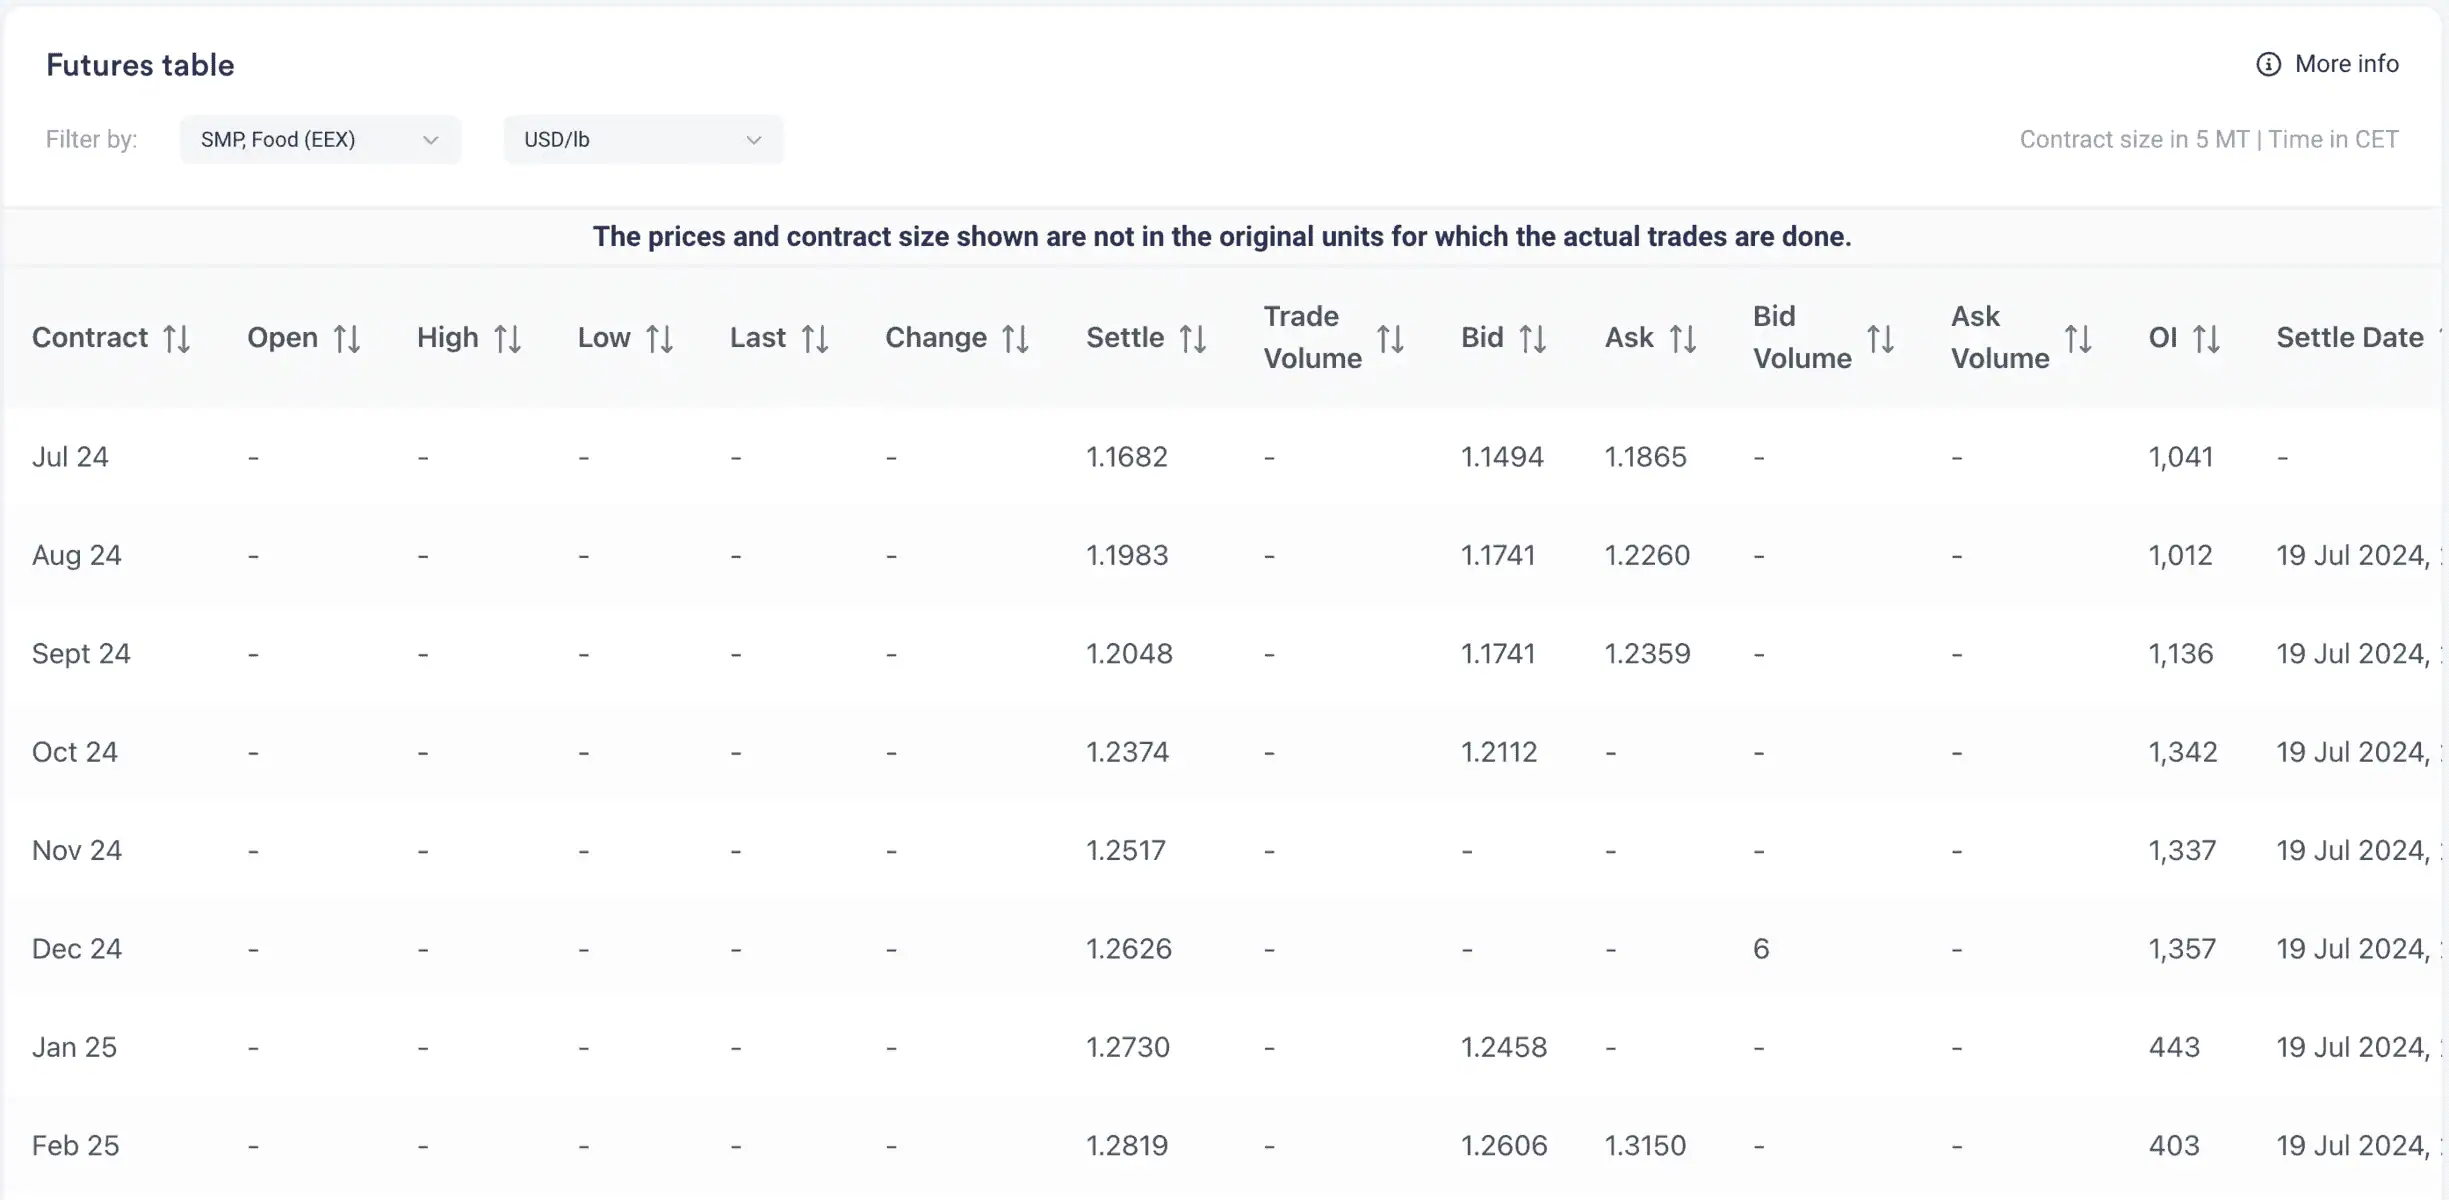Sort by Trade Volume arrows icon

pos(1390,339)
